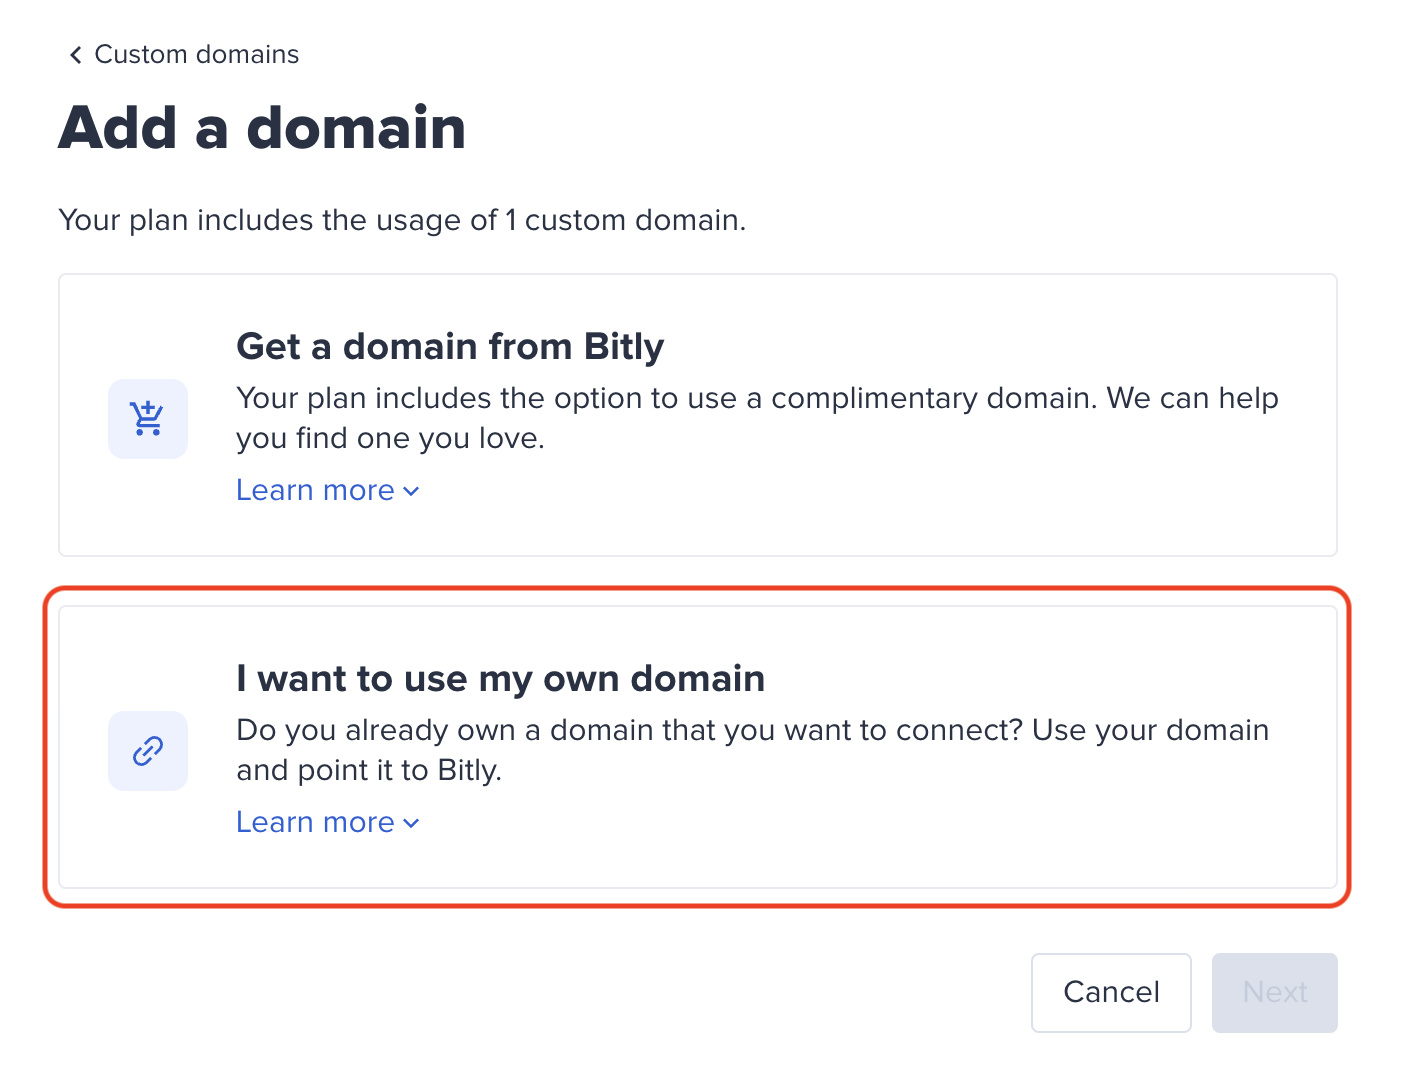Click the chevron beside second Learn more link
Screen dimensions: 1405x1067
(410, 823)
